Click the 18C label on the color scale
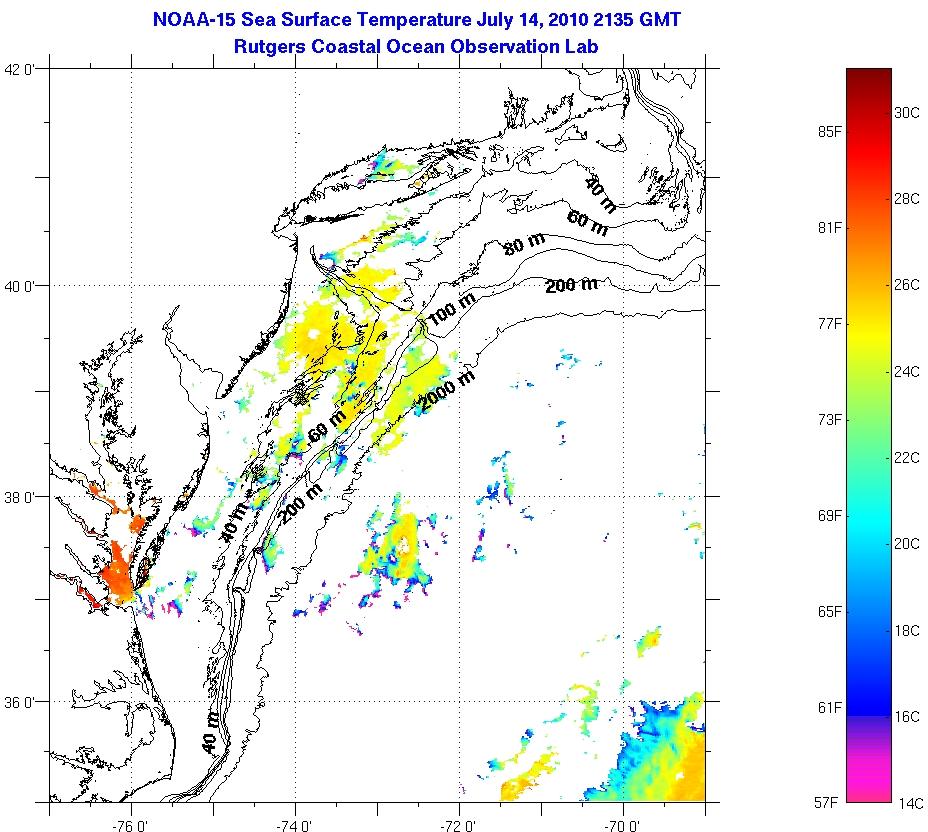Image resolution: width=928 pixels, height=832 pixels. tap(907, 631)
